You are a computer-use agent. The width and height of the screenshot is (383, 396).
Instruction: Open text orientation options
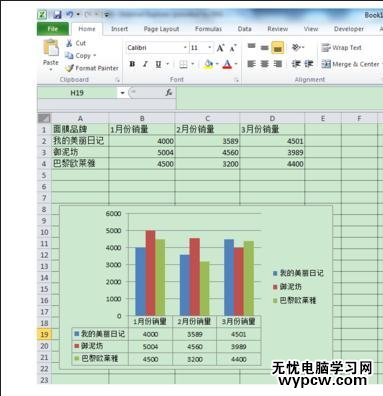pos(297,47)
